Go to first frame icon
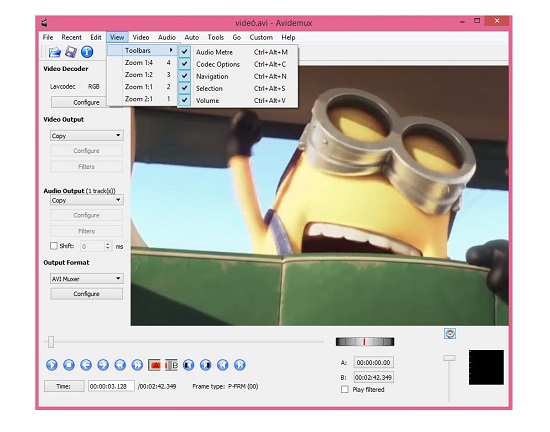The width and height of the screenshot is (550, 432). coord(223,365)
